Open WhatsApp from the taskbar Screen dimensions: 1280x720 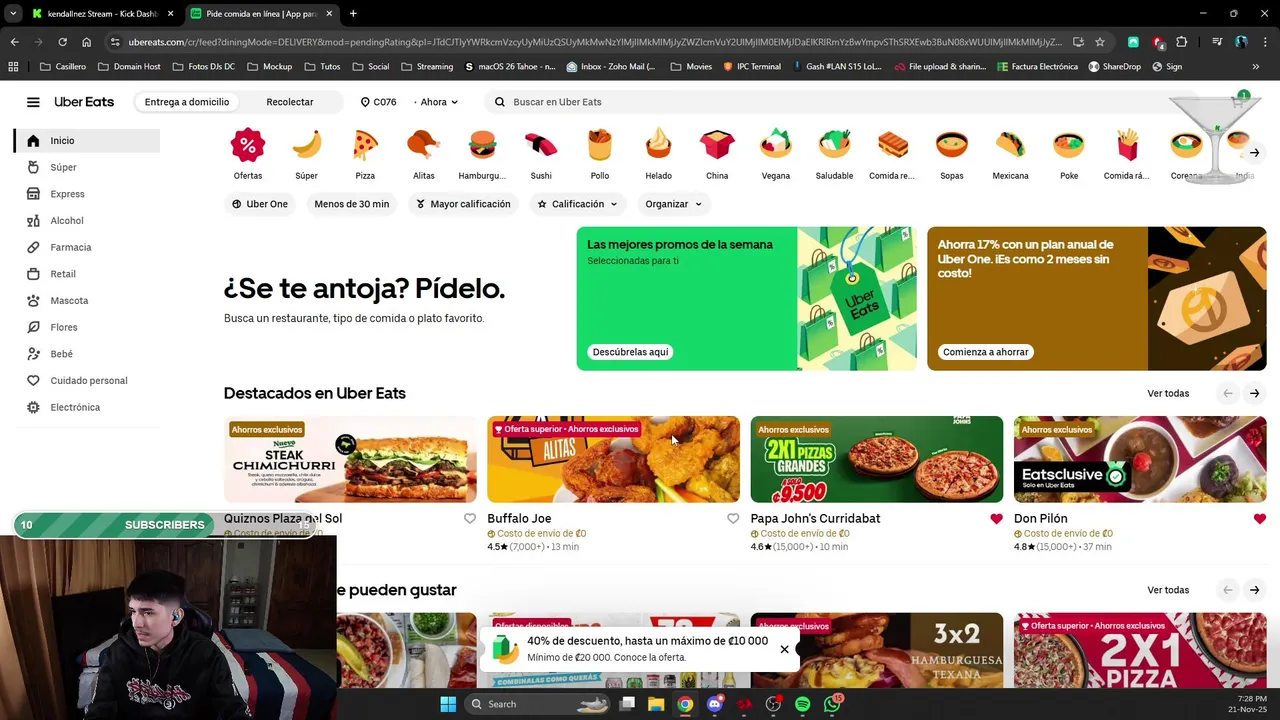832,704
